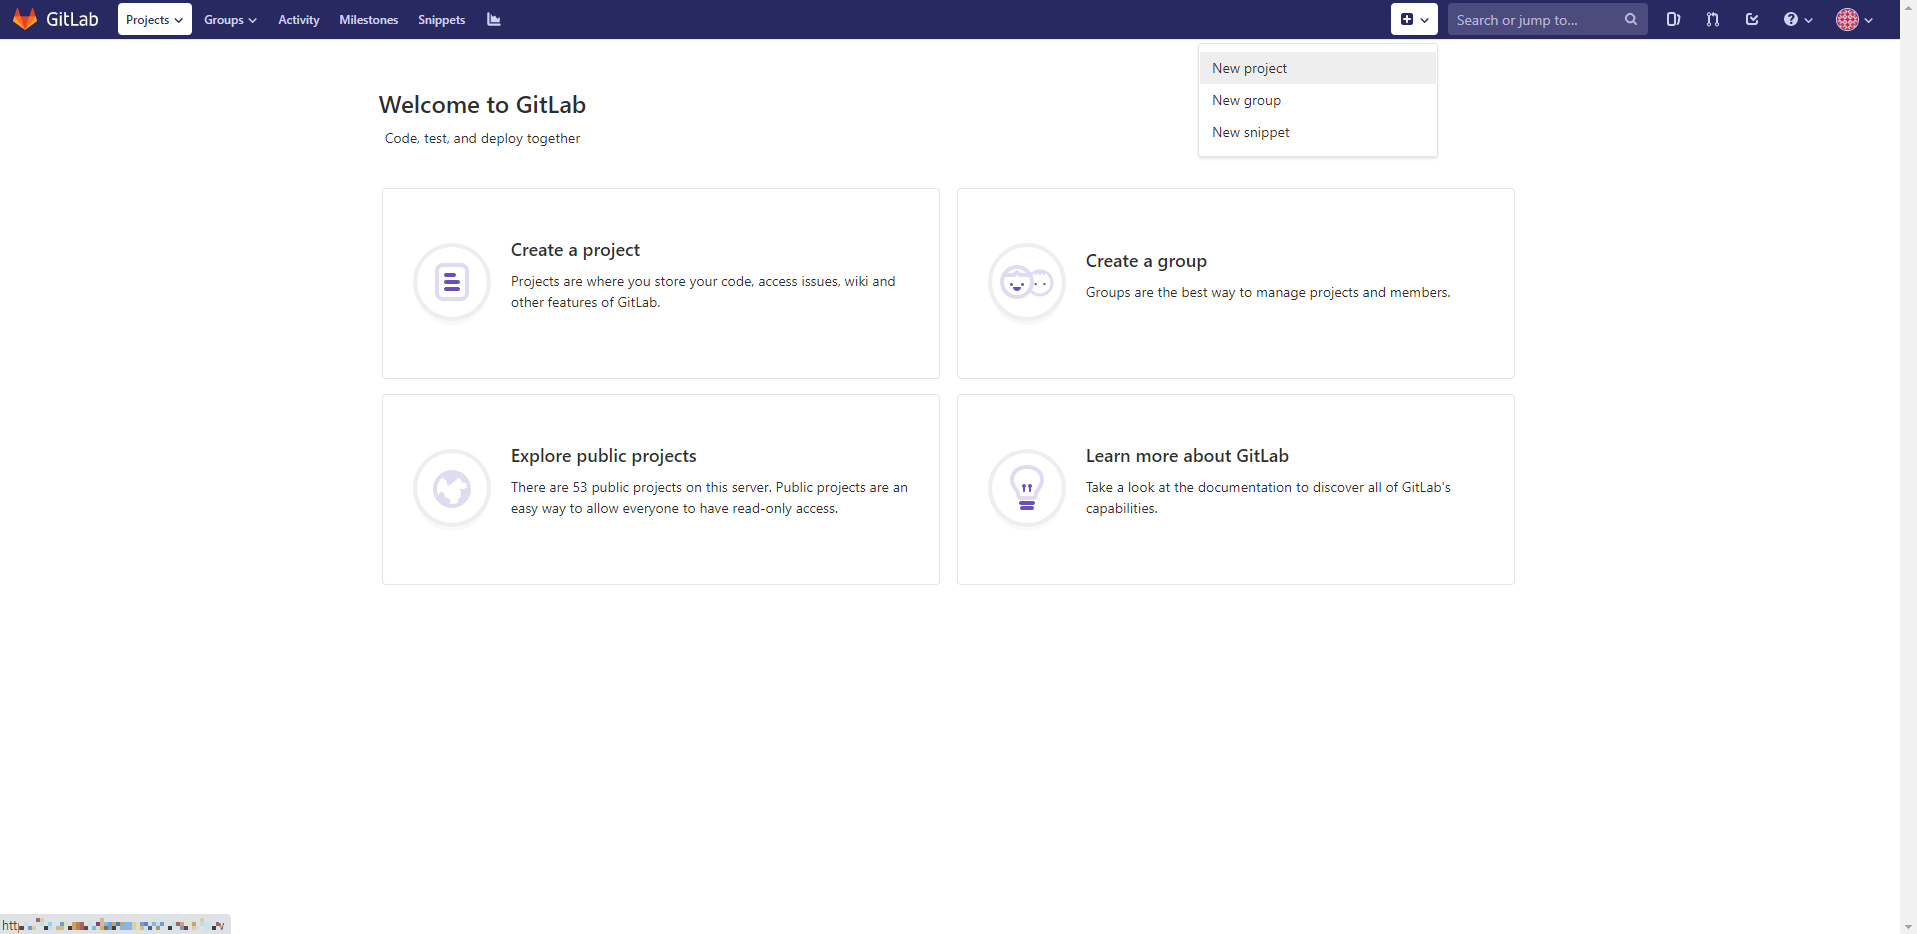Click the page vertical scrollbar

(x=1908, y=467)
